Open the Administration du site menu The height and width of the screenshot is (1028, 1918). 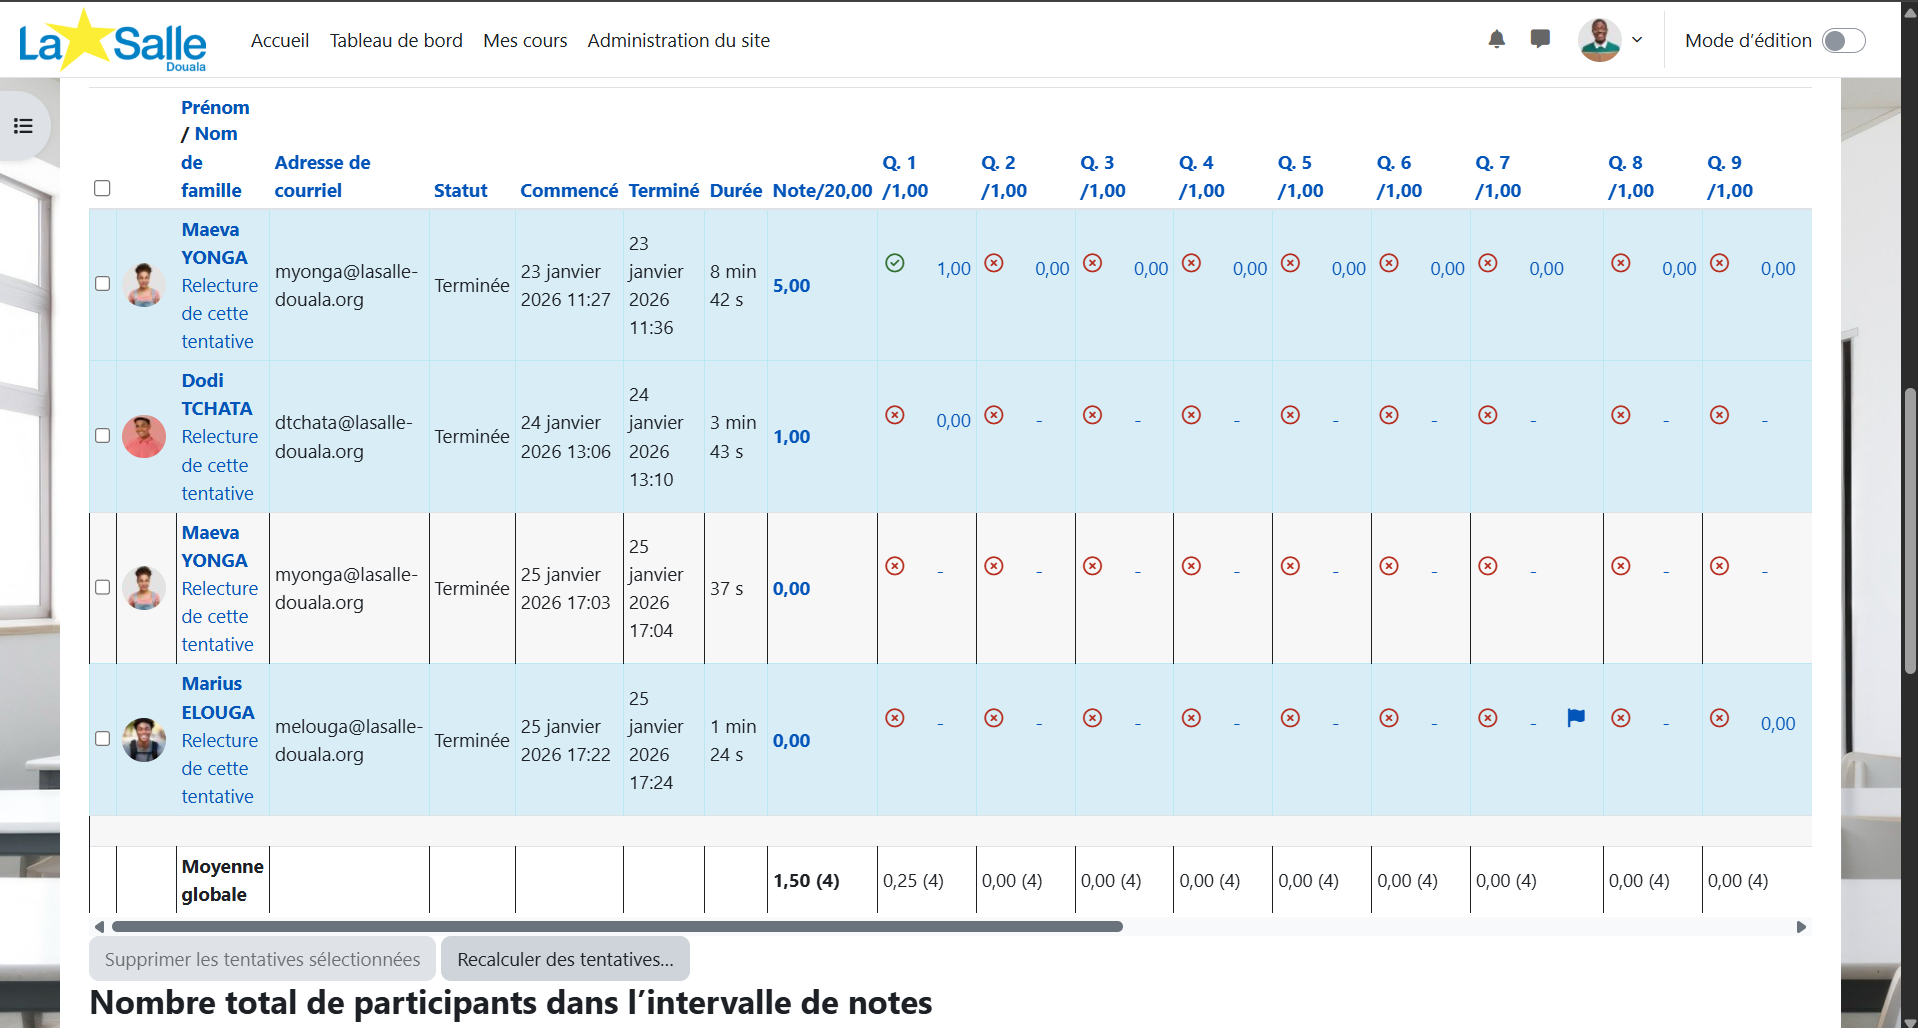678,41
